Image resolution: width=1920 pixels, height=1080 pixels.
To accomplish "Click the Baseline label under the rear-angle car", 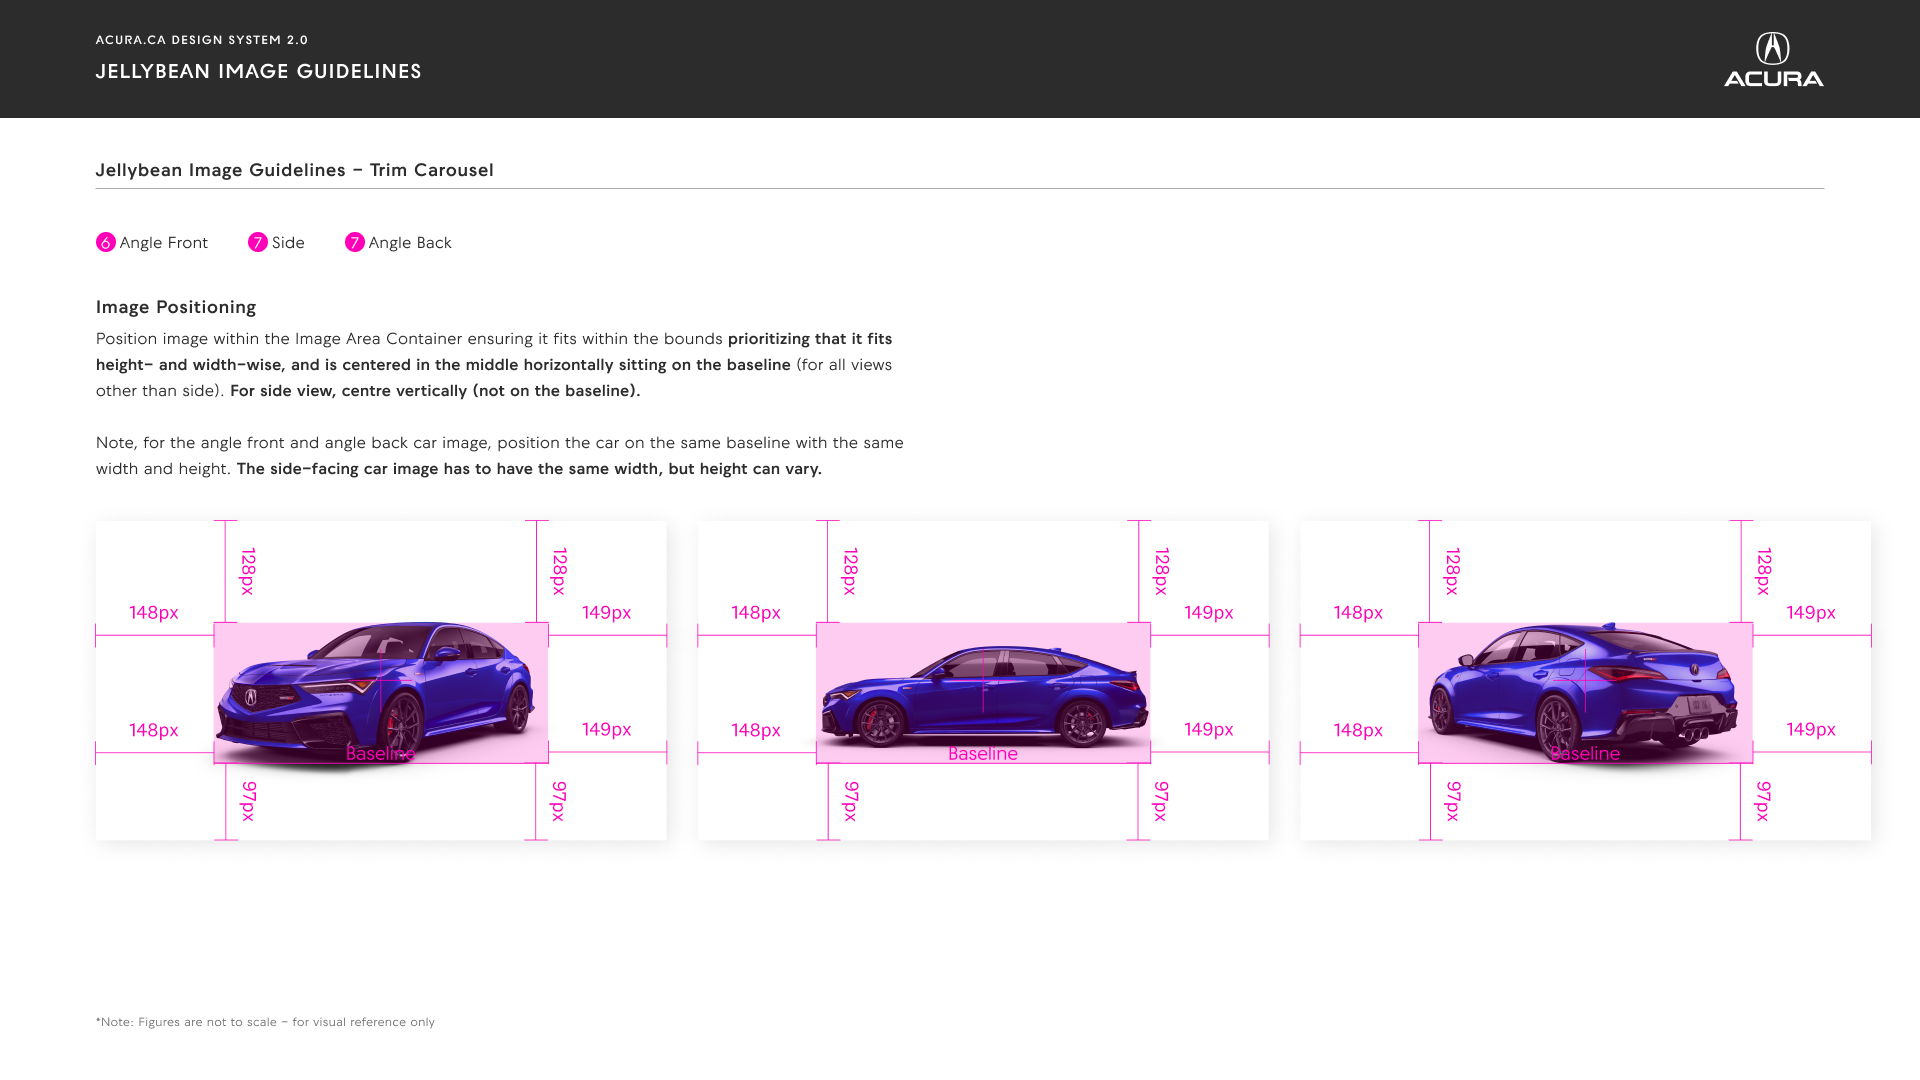I will [1585, 754].
